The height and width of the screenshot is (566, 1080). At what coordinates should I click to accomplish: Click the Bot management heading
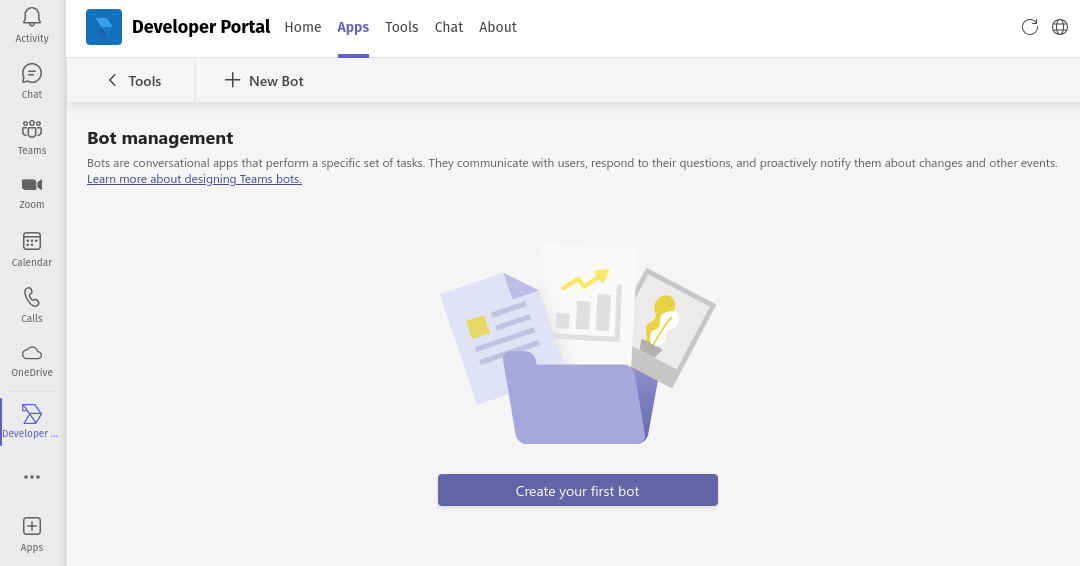click(x=160, y=138)
